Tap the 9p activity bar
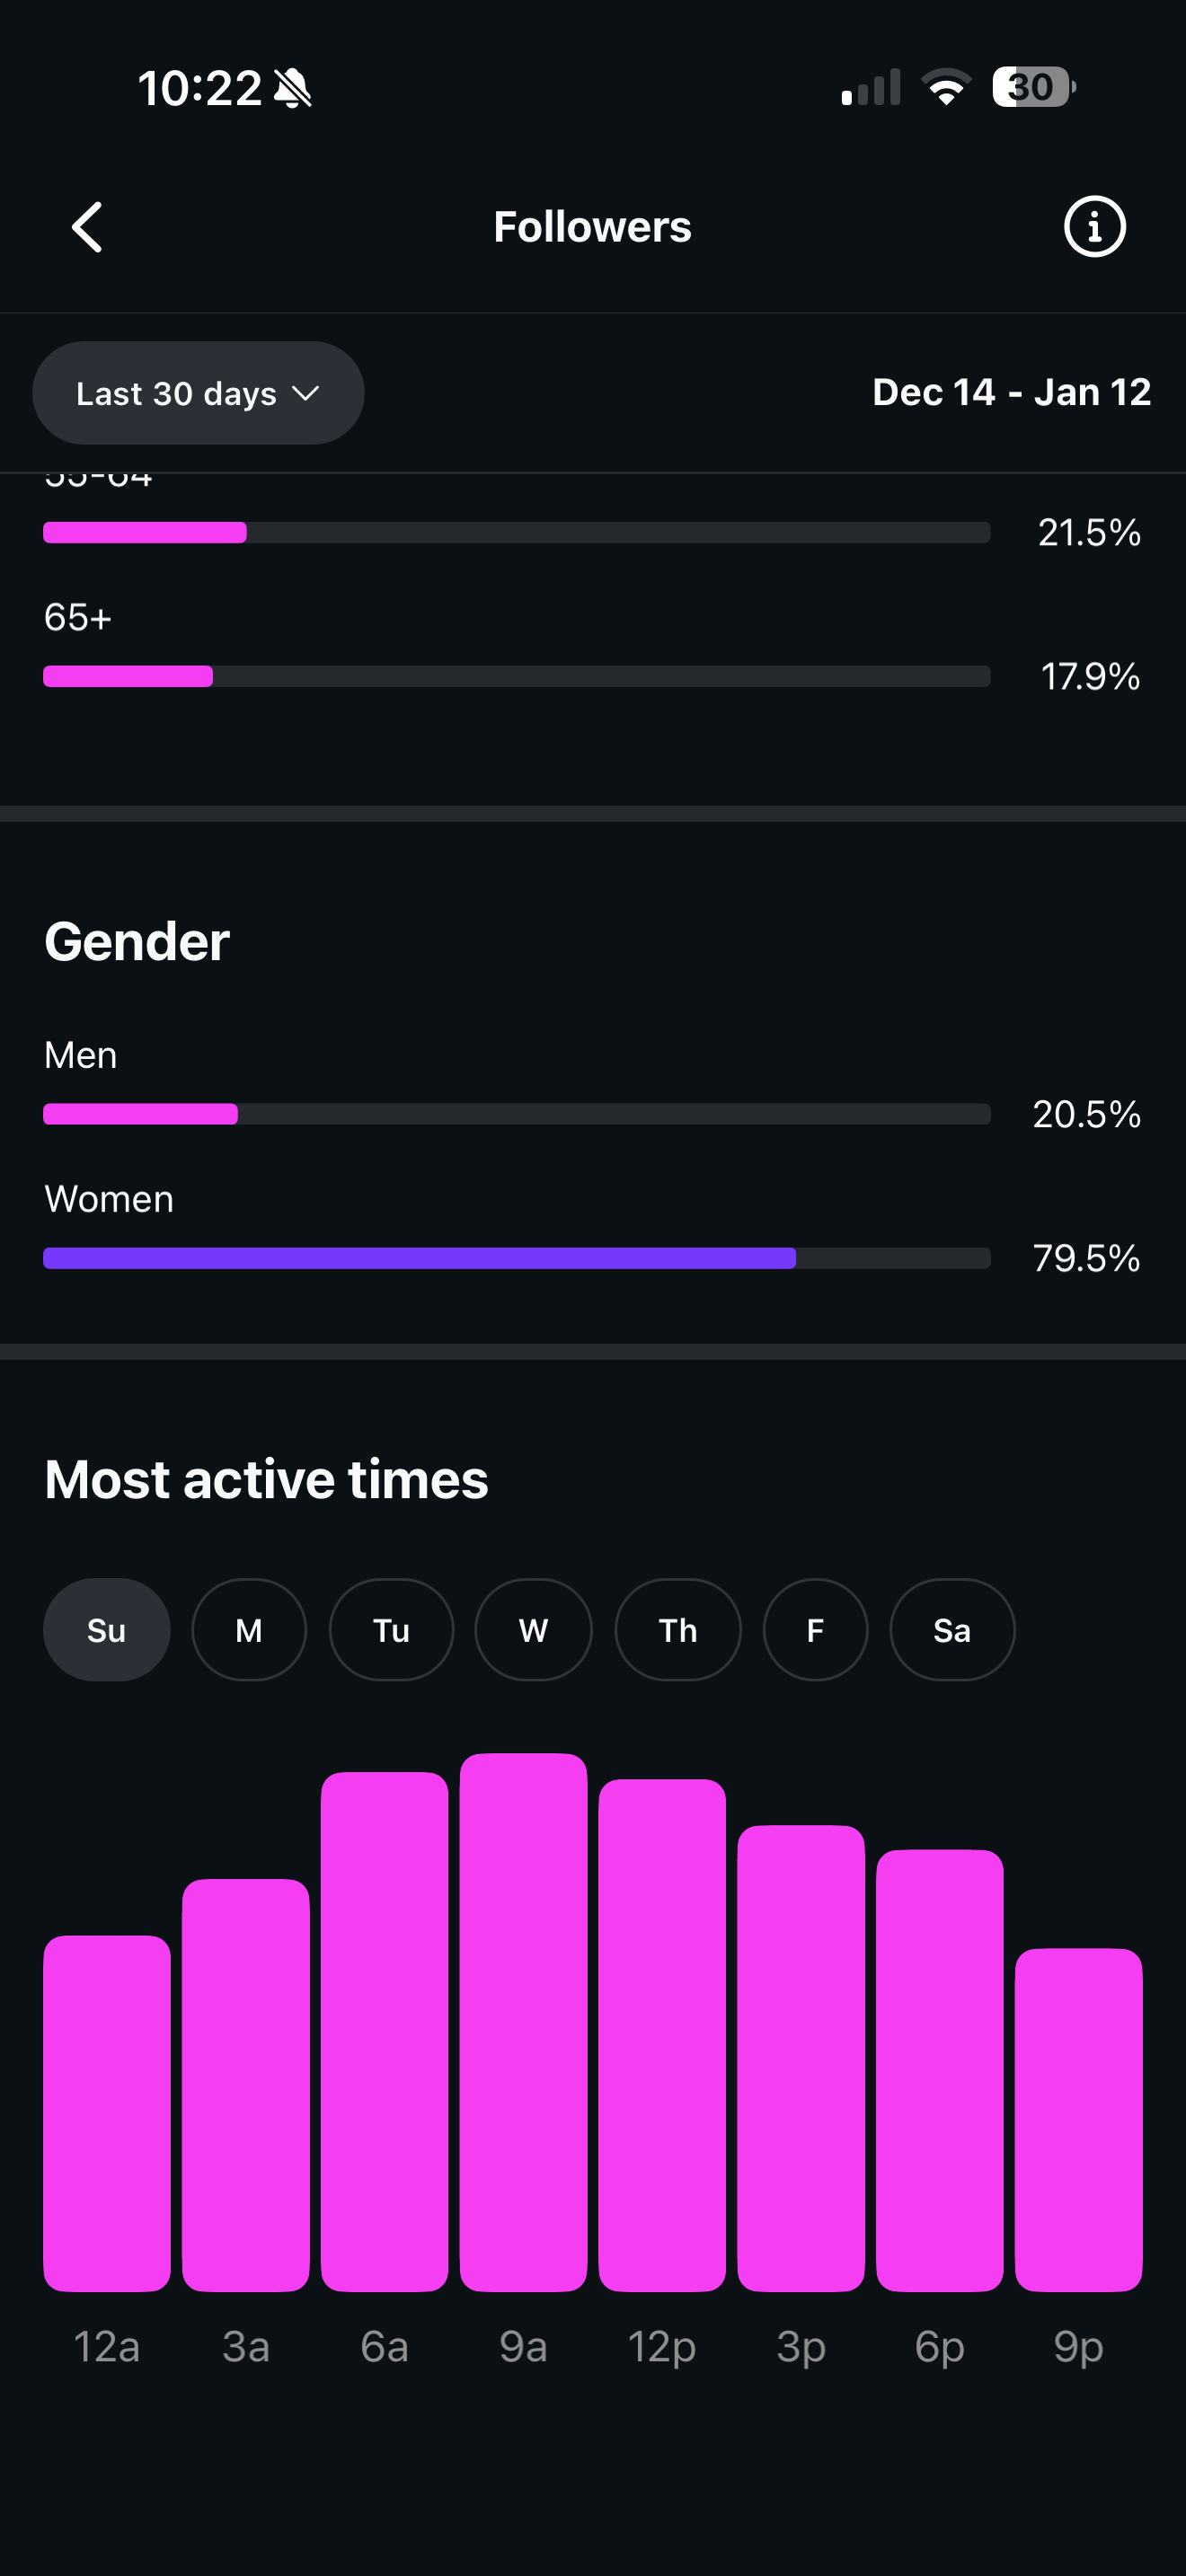 click(x=1078, y=2118)
